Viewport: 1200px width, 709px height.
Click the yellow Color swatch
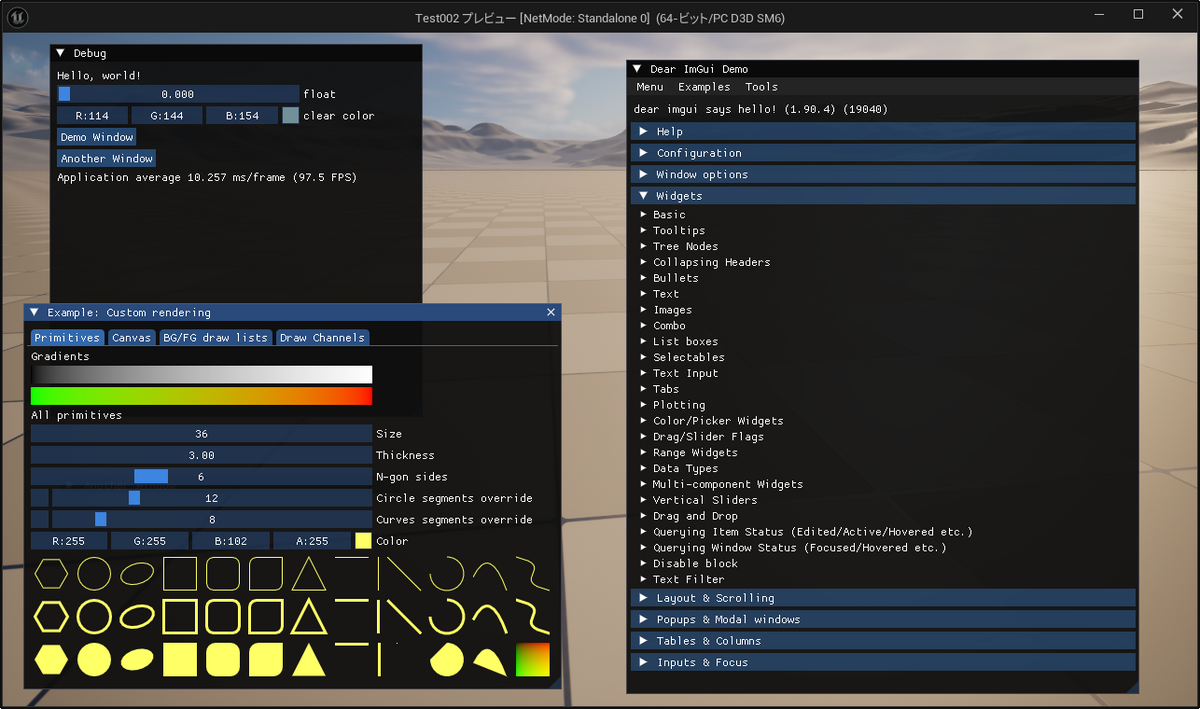pyautogui.click(x=361, y=540)
